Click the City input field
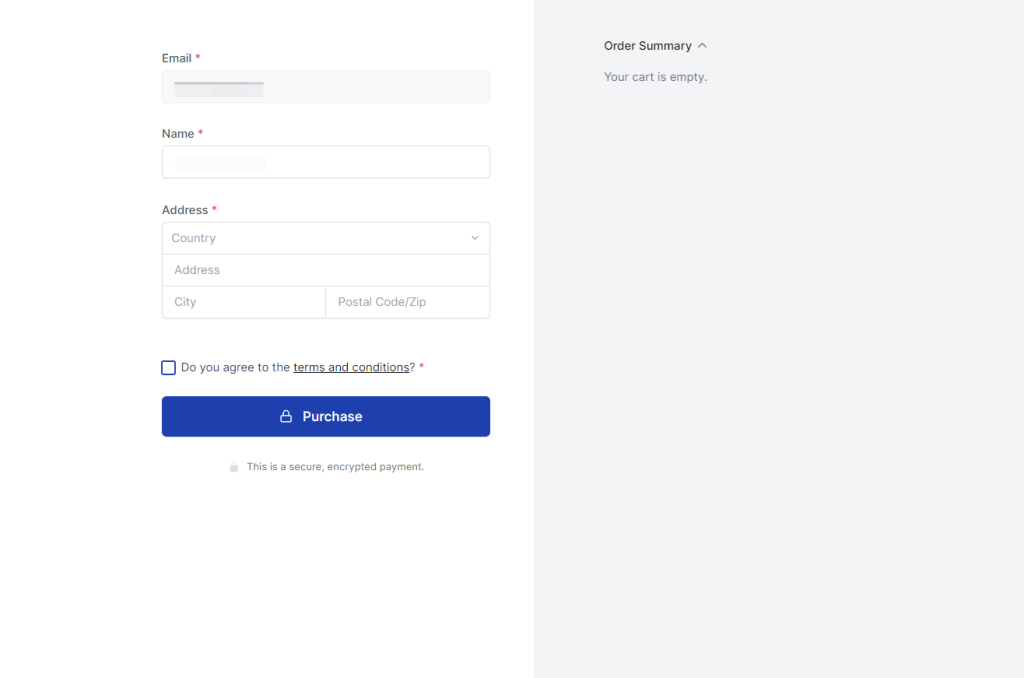1024x678 pixels. pos(243,302)
